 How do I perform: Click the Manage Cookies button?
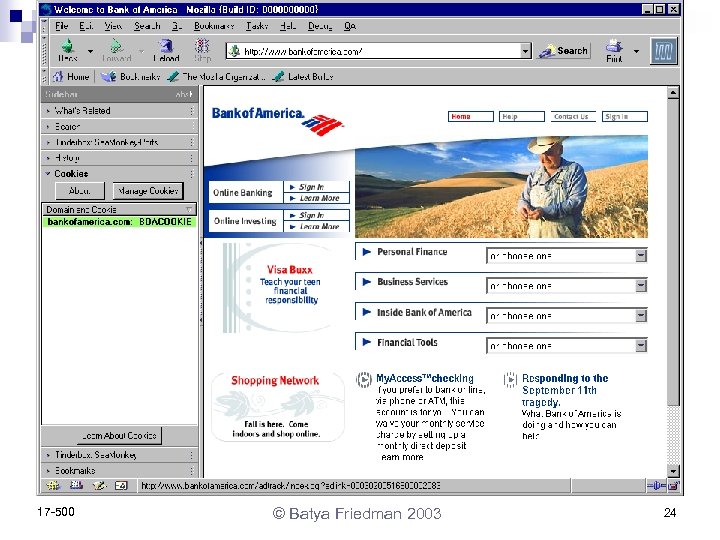pos(148,191)
